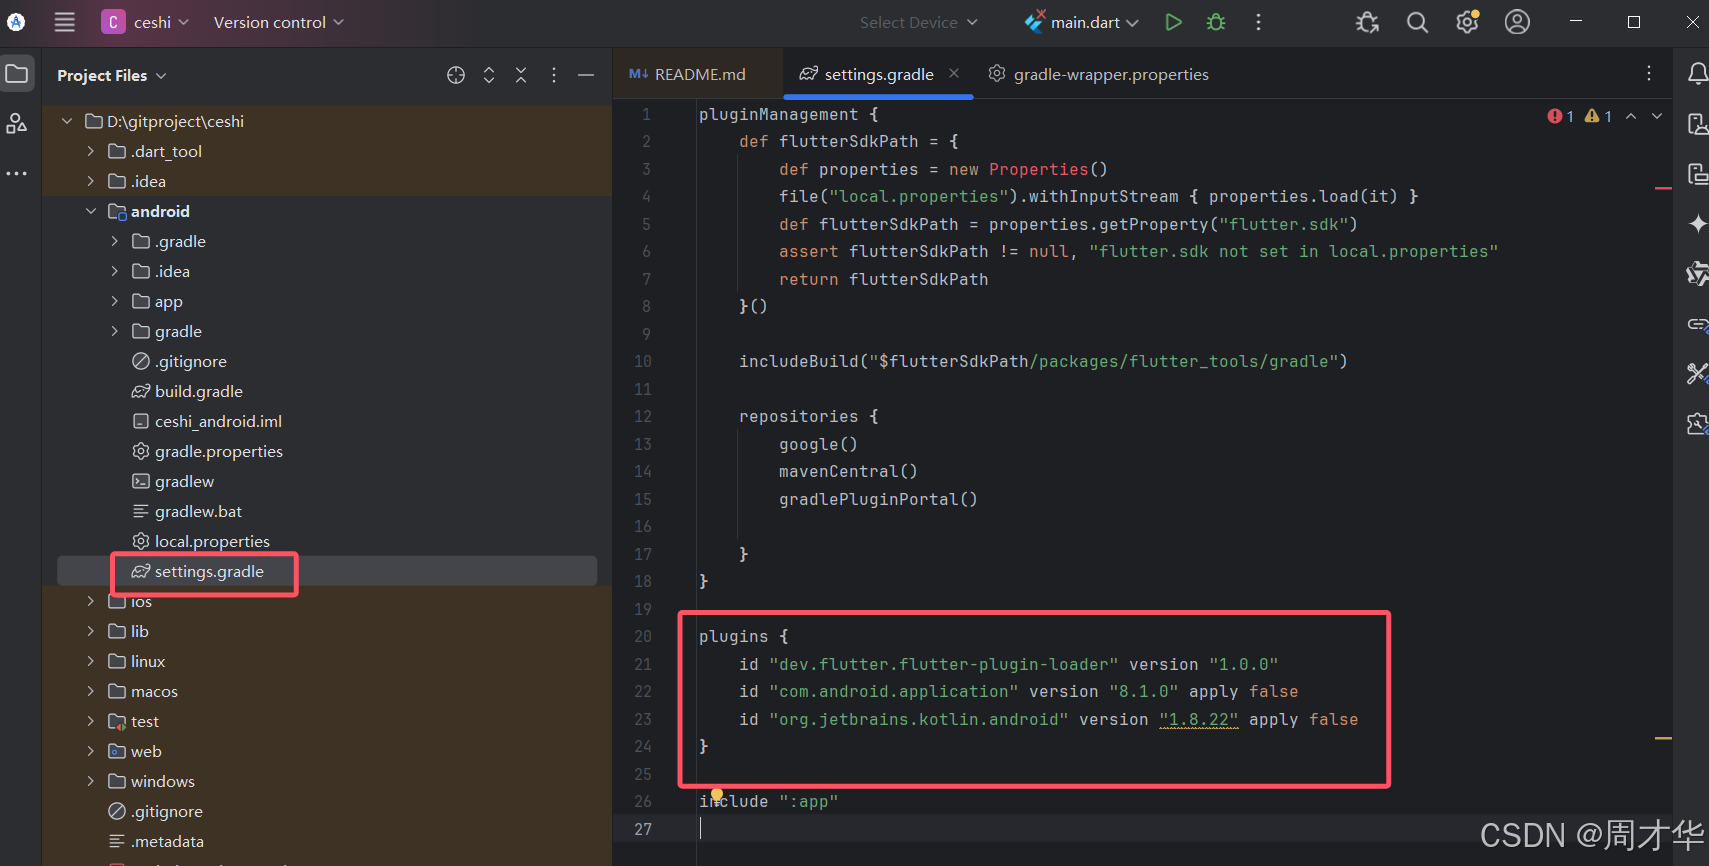Close the settings.gradle tab
Image resolution: width=1709 pixels, height=866 pixels.
point(954,73)
